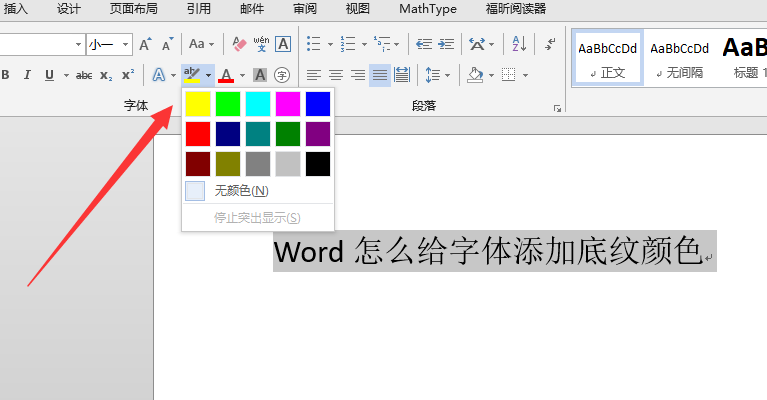Toggle Show/Hide paragraph marks icon
Viewport: 767px width, 400px height.
(x=550, y=44)
